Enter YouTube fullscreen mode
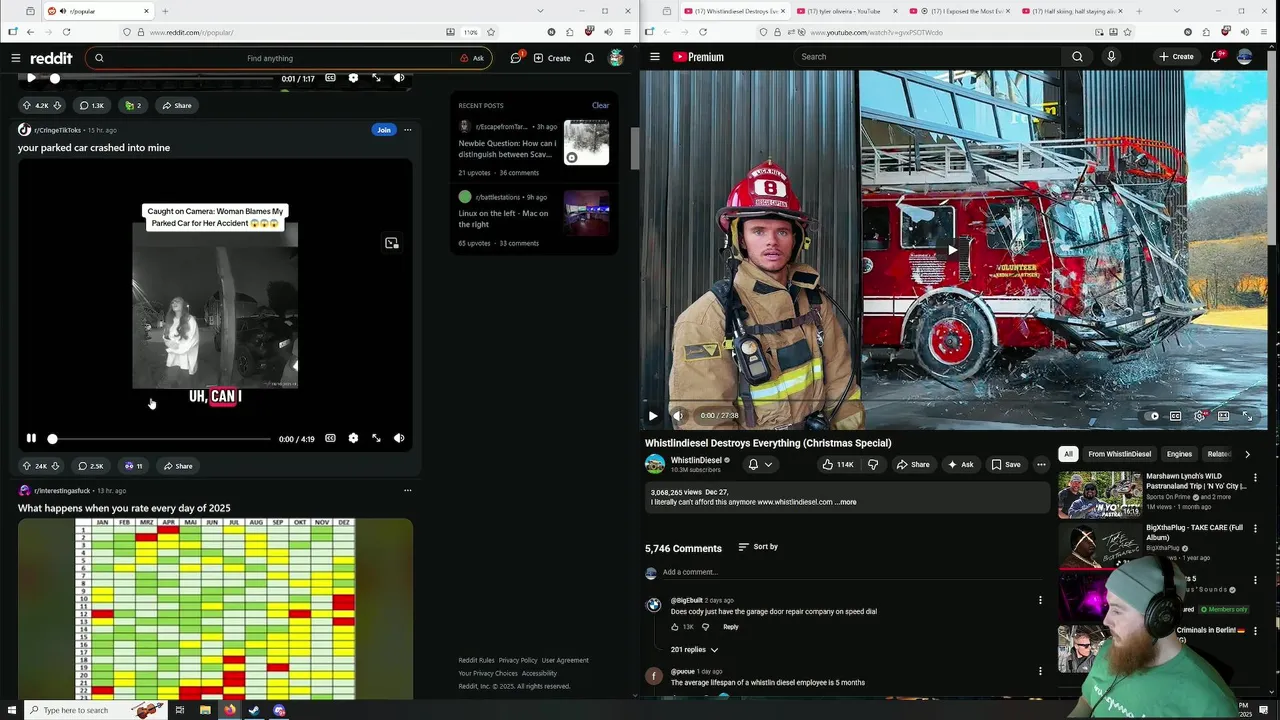Screen dimensions: 1280x720 1247,416
